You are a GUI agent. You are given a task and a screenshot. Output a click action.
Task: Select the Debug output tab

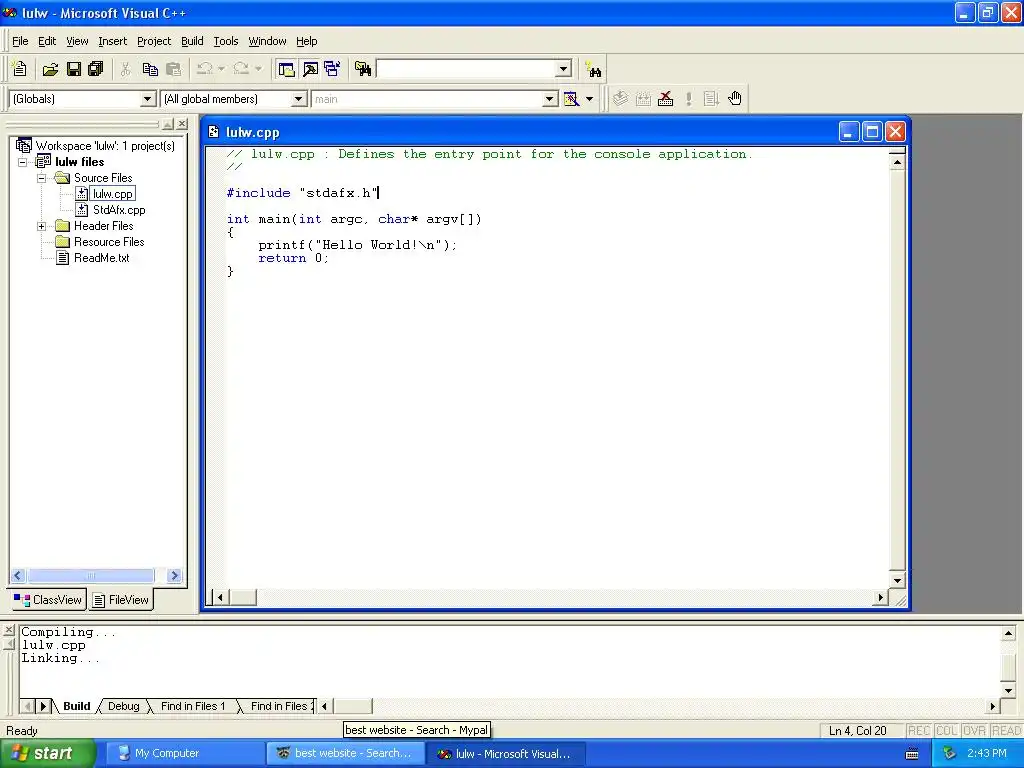click(123, 706)
